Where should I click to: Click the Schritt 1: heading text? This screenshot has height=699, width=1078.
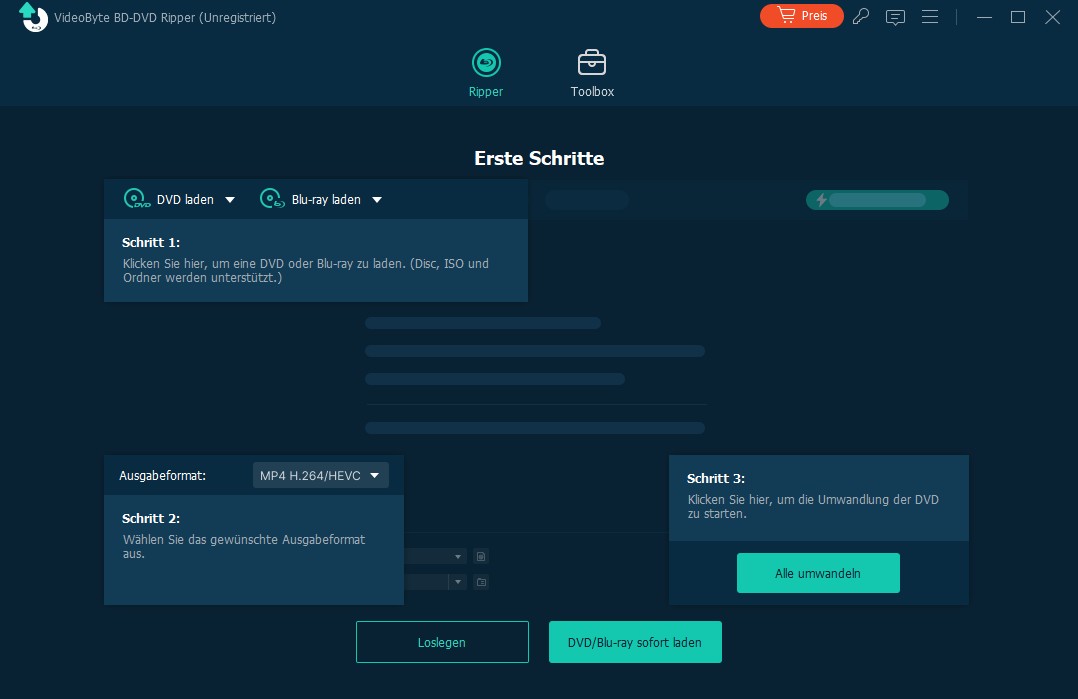151,243
